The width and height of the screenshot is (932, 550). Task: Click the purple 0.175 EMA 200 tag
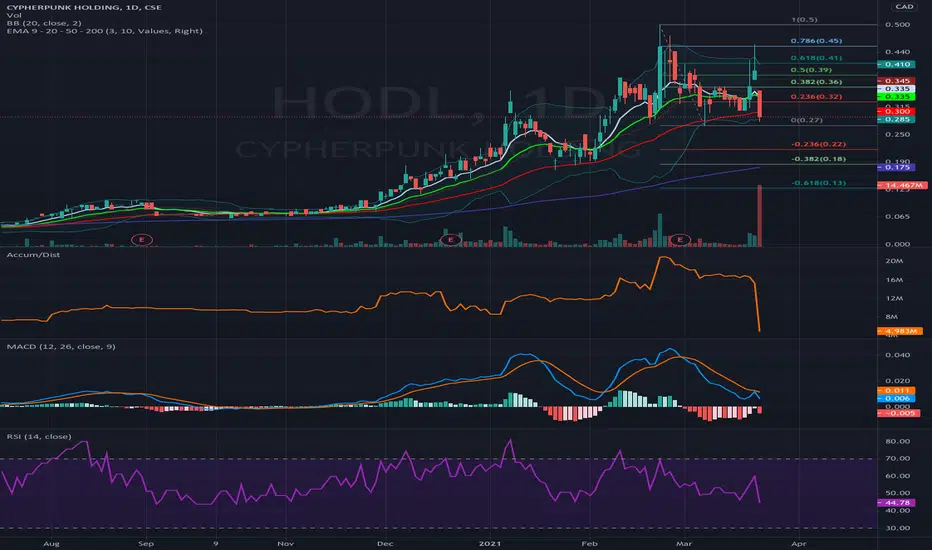pyautogui.click(x=896, y=167)
